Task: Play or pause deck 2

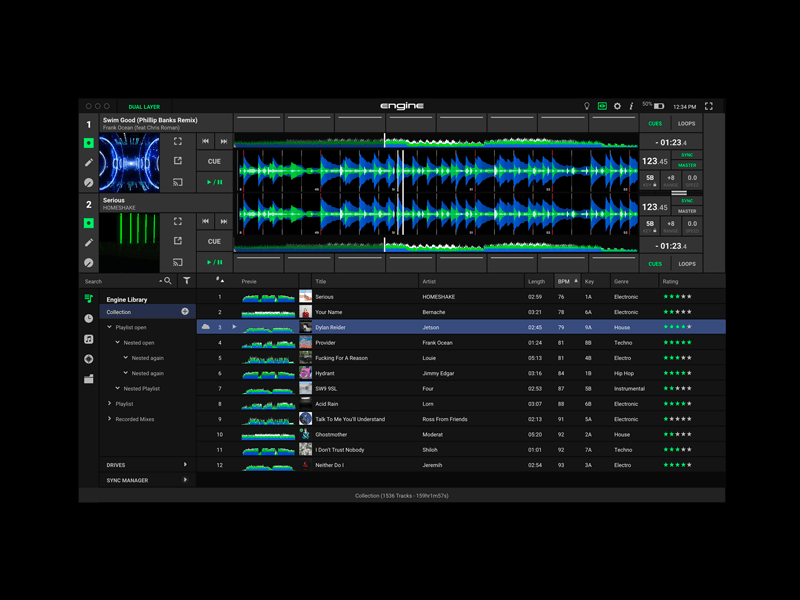Action: click(x=214, y=262)
